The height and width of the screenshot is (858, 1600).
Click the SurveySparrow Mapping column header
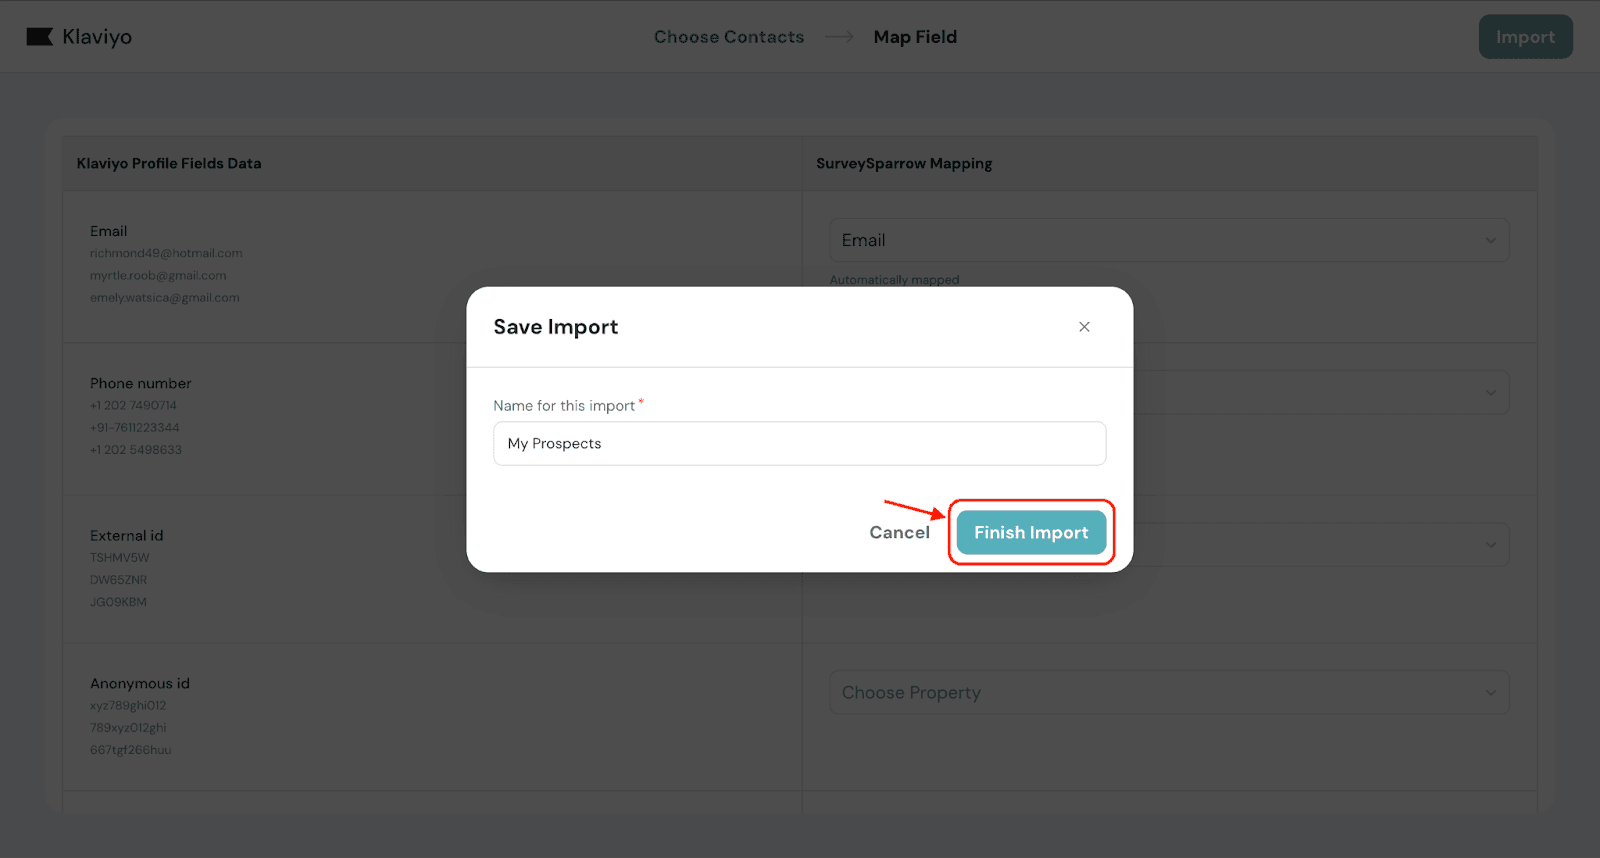pyautogui.click(x=904, y=163)
